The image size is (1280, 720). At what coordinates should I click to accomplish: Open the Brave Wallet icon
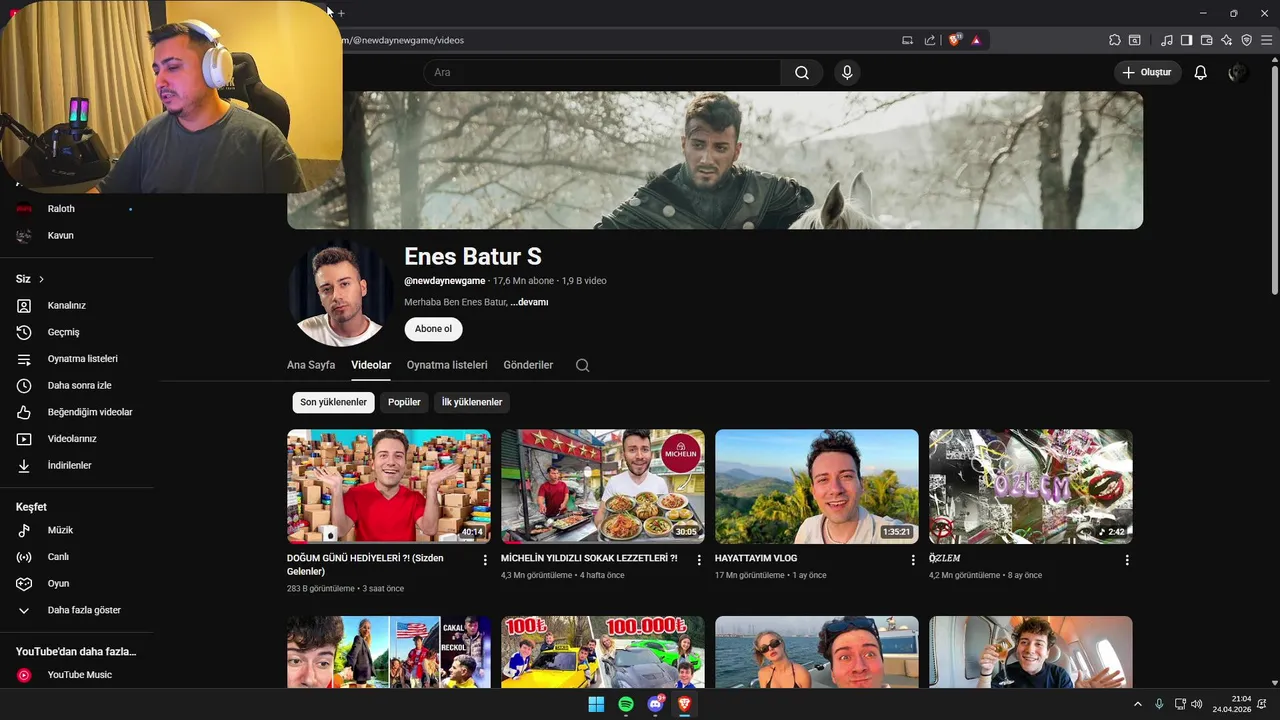point(1206,40)
